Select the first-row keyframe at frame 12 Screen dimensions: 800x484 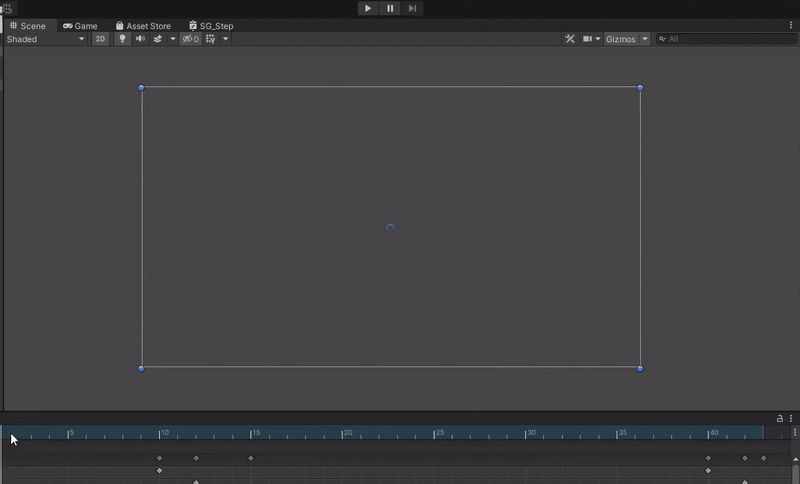[x=196, y=458]
